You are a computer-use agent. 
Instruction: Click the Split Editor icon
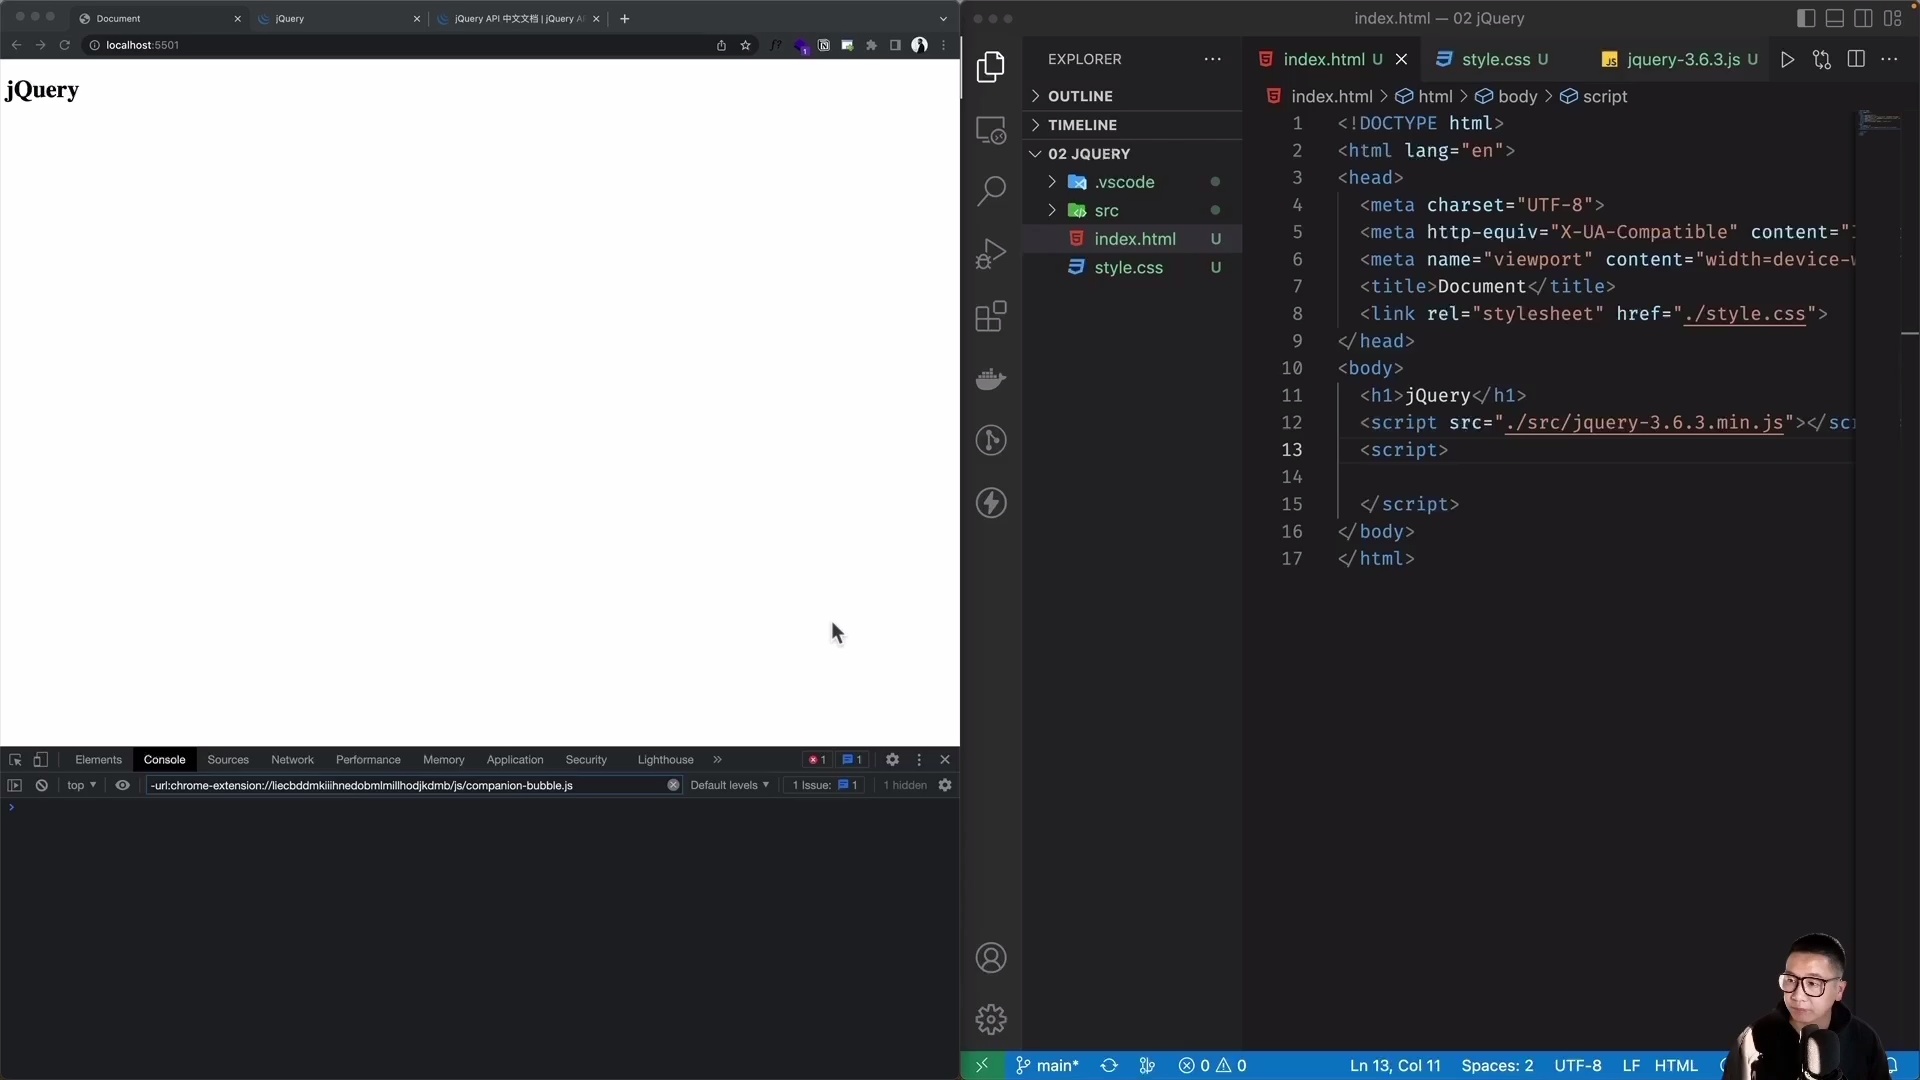[x=1856, y=59]
